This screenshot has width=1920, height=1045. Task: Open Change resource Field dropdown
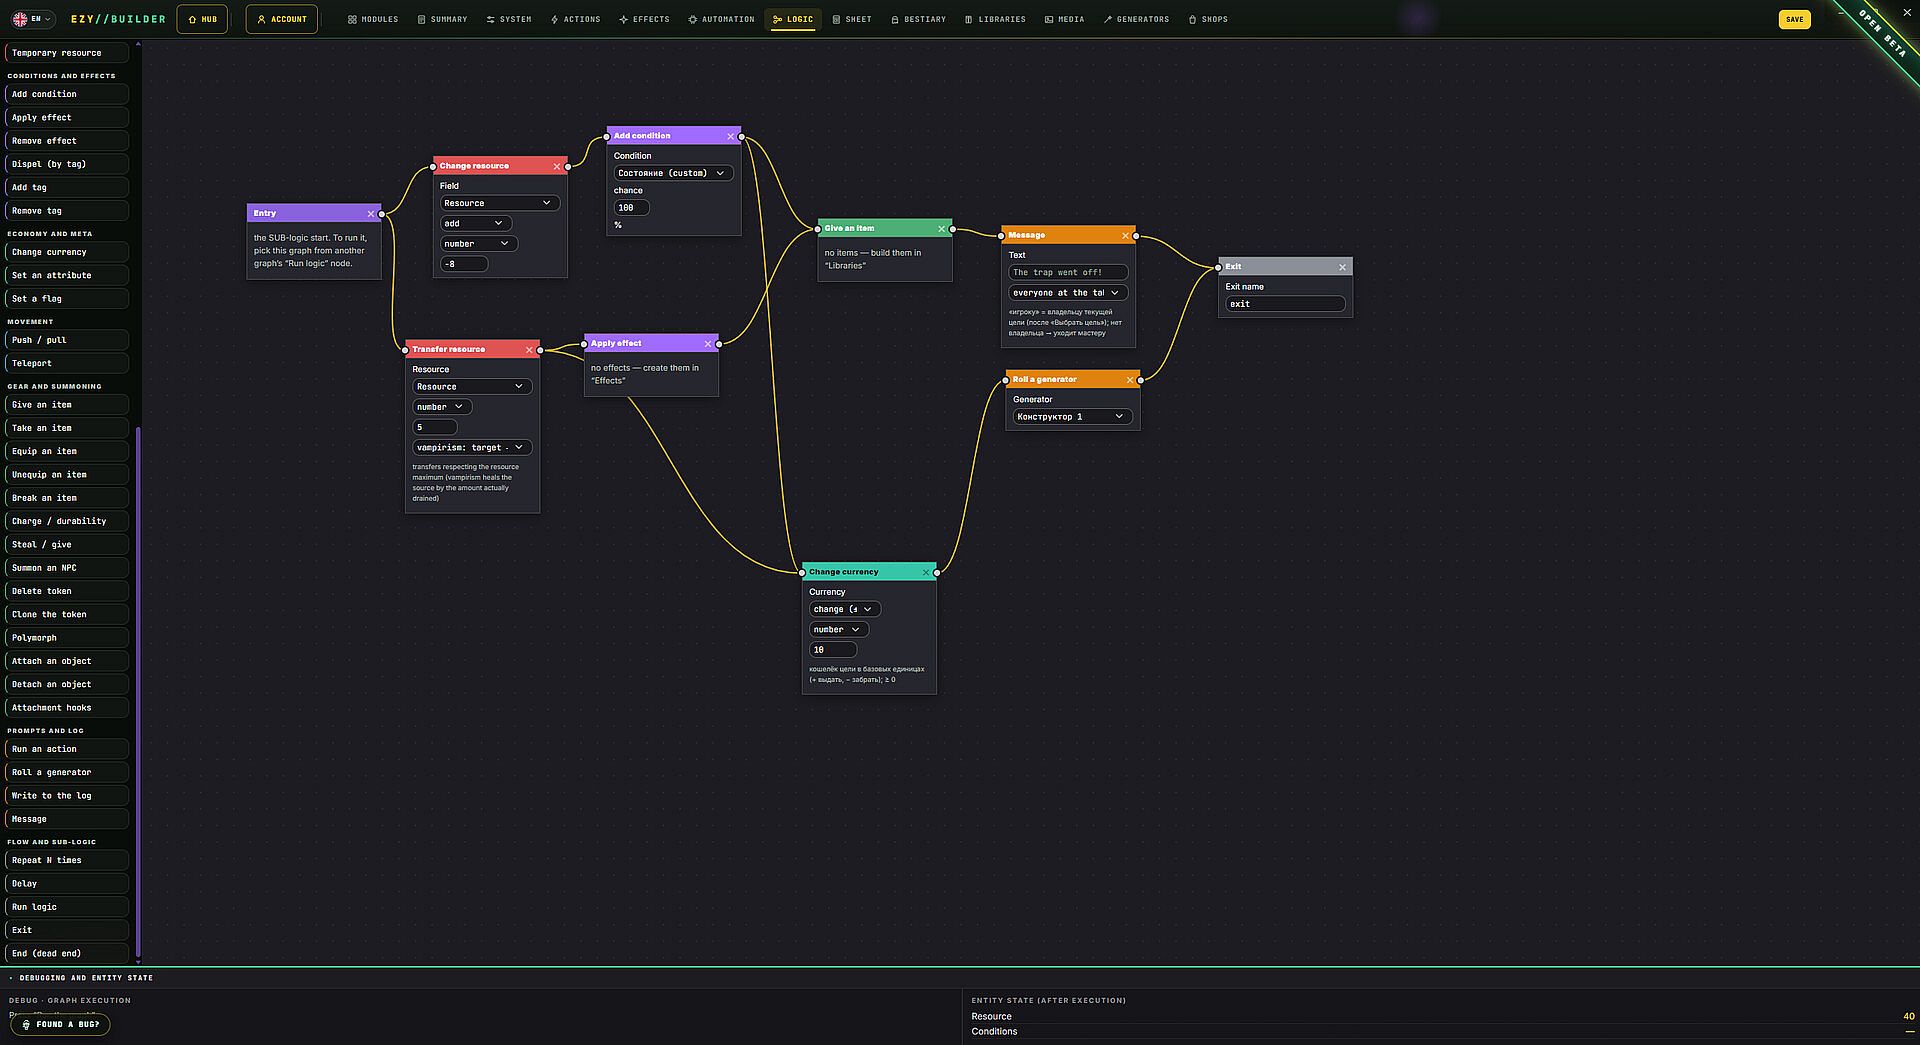coord(499,204)
